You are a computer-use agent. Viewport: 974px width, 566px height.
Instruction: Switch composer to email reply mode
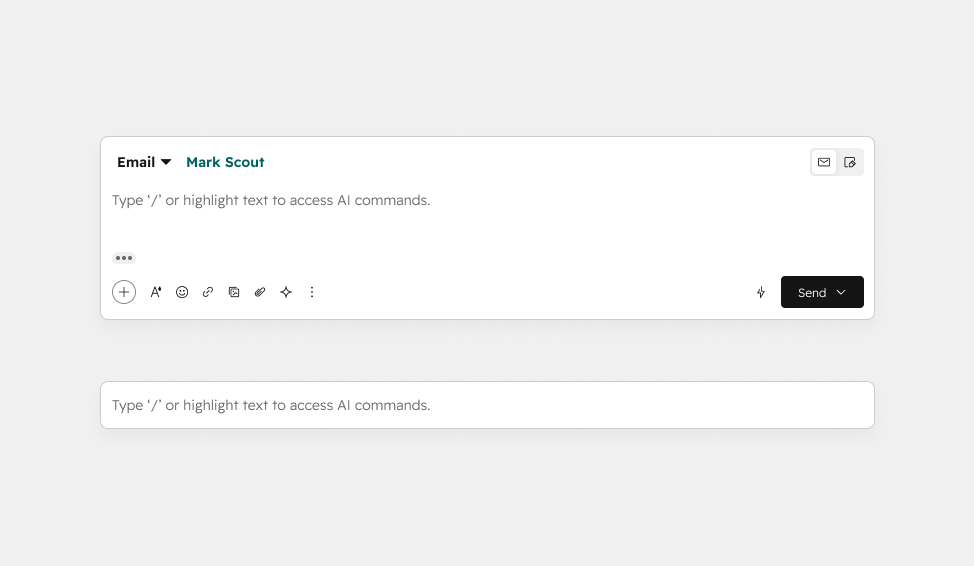(x=824, y=162)
